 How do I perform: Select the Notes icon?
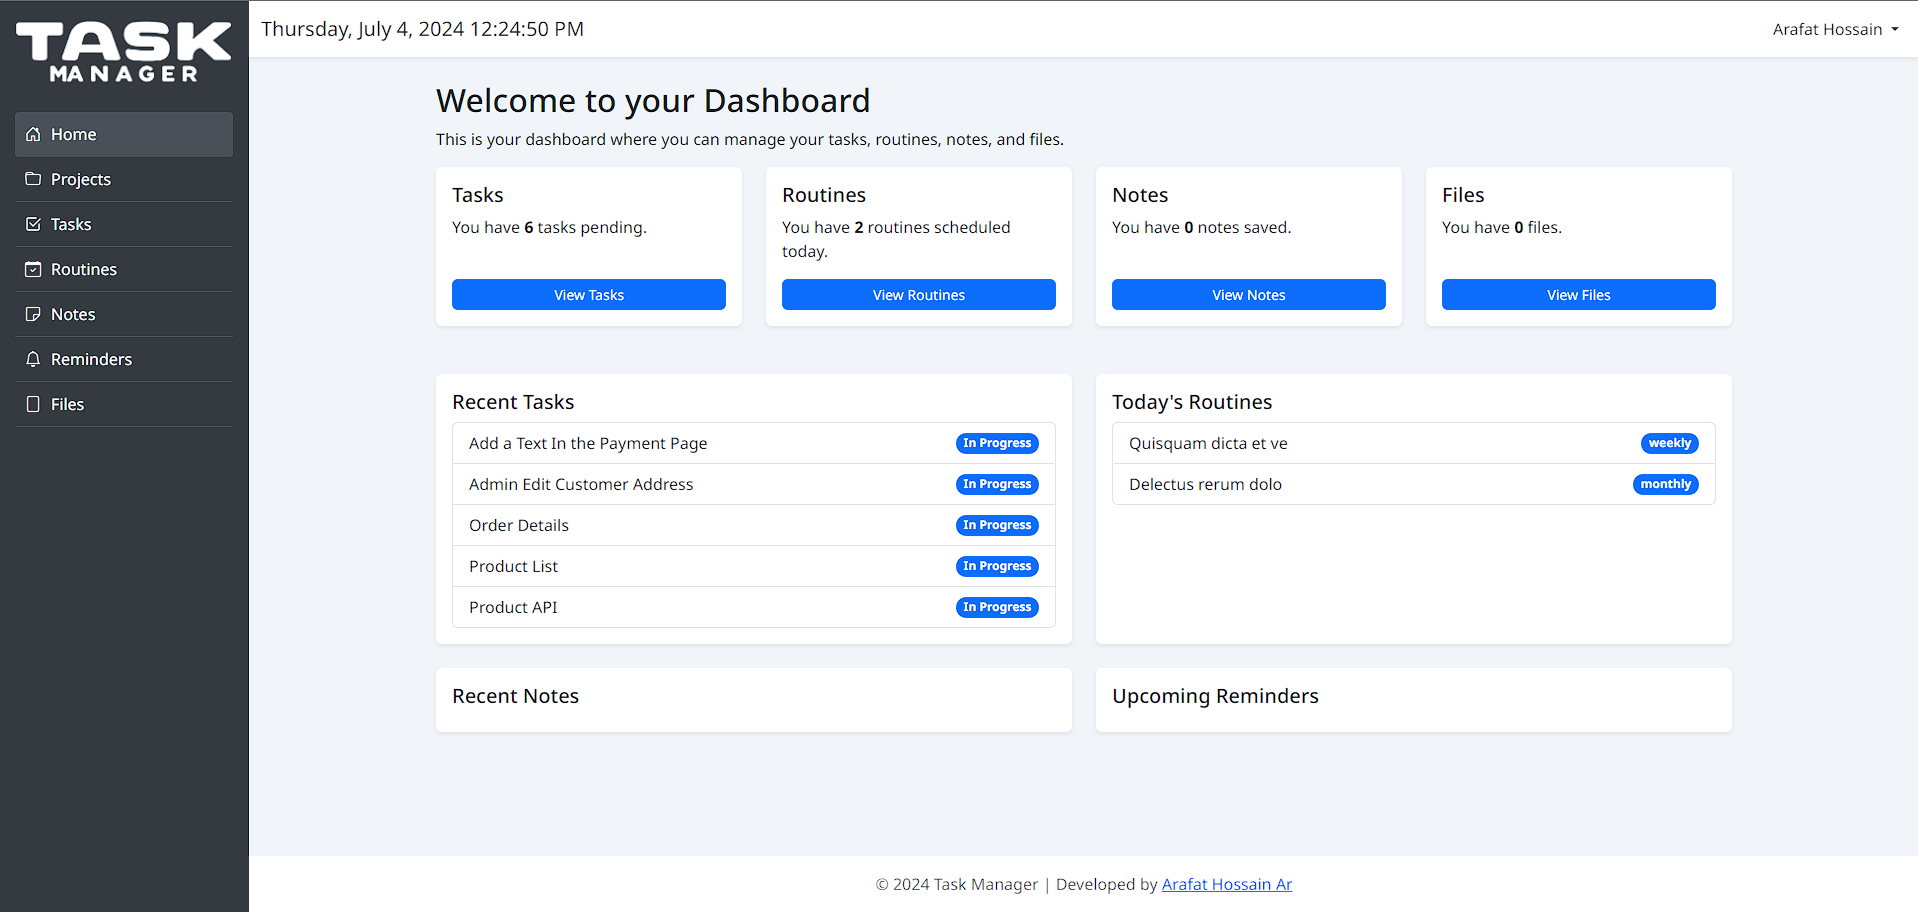coord(33,314)
